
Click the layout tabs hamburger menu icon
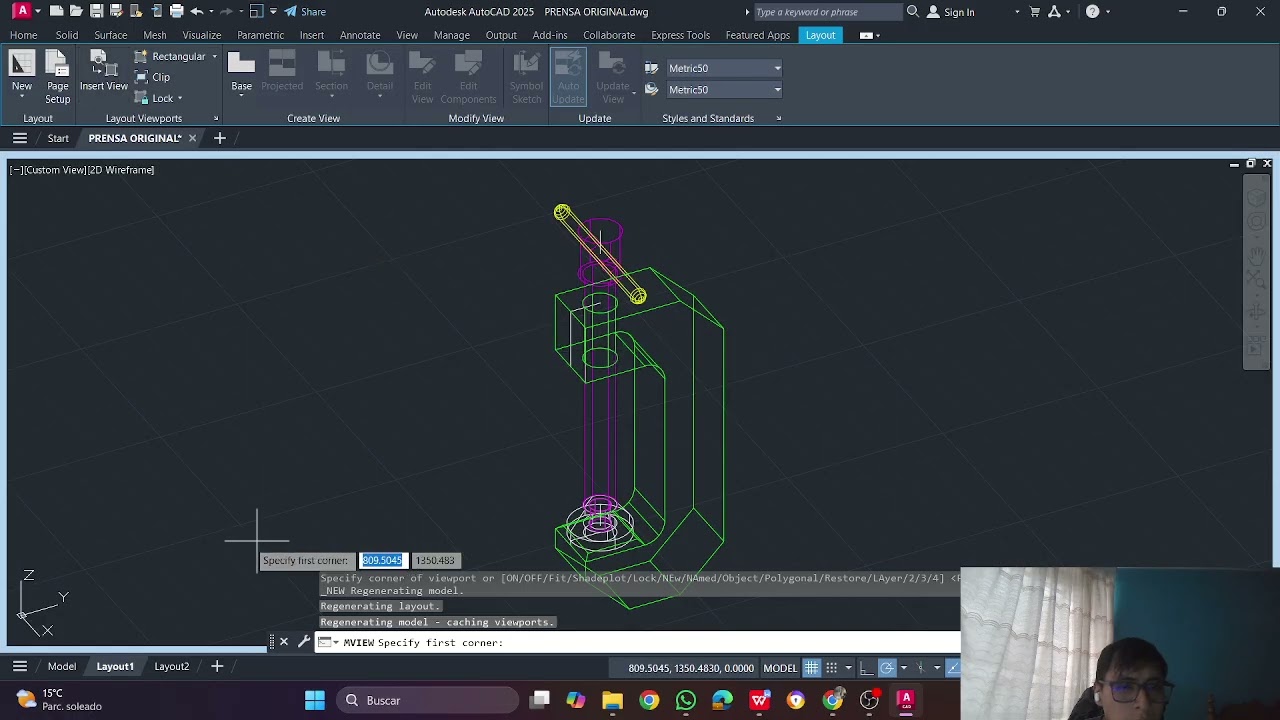coord(19,667)
